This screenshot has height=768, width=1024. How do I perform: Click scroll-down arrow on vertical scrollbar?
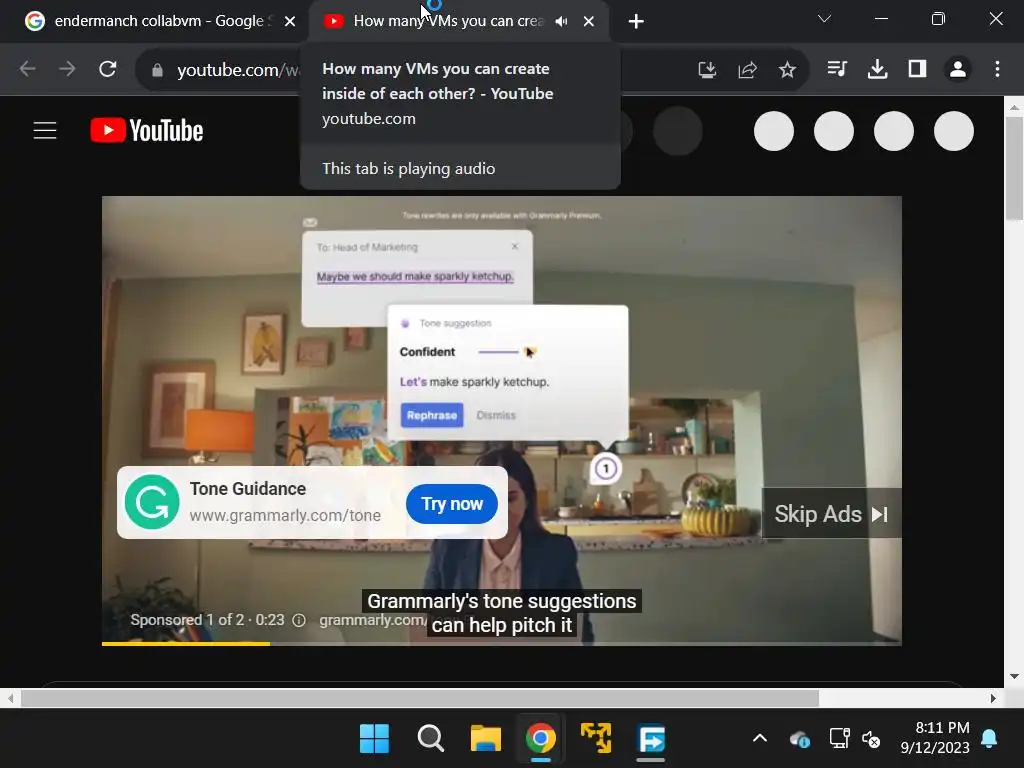pos(1014,677)
